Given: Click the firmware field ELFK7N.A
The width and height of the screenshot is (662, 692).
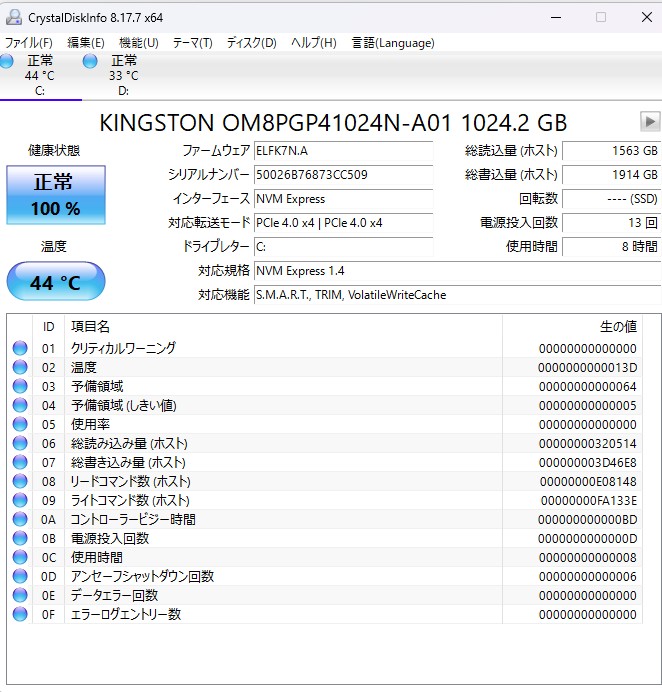Looking at the screenshot, I should click(343, 151).
